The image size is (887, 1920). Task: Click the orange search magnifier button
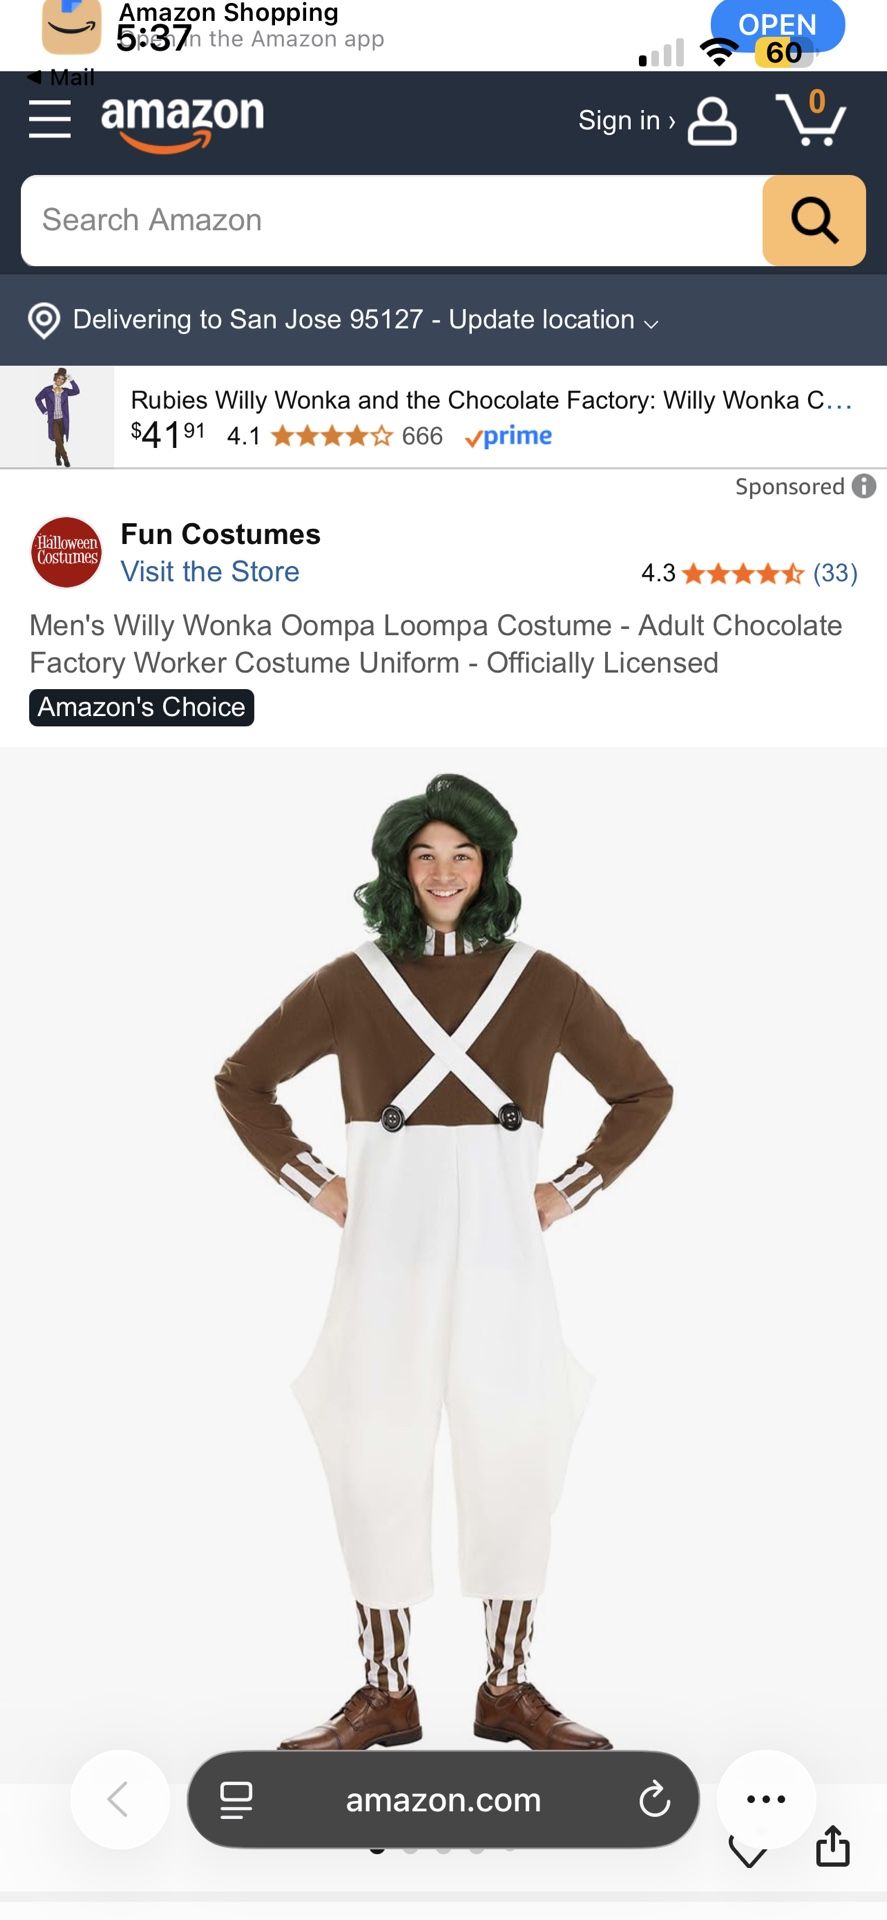814,220
